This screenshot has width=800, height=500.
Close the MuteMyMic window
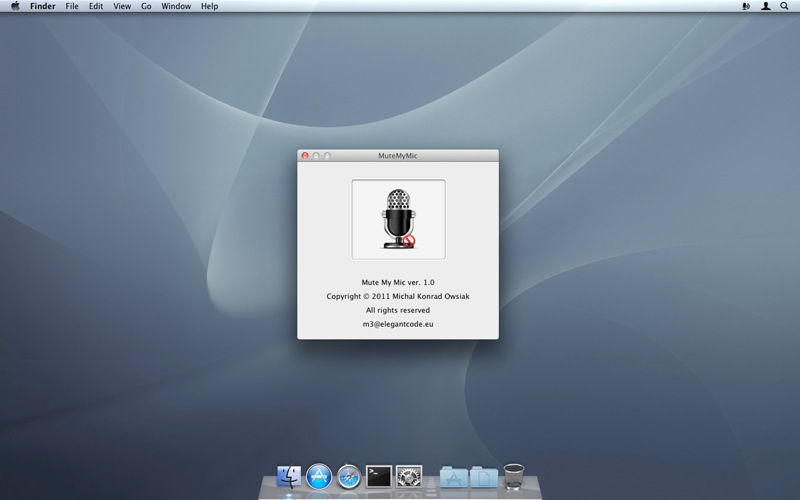click(x=305, y=156)
